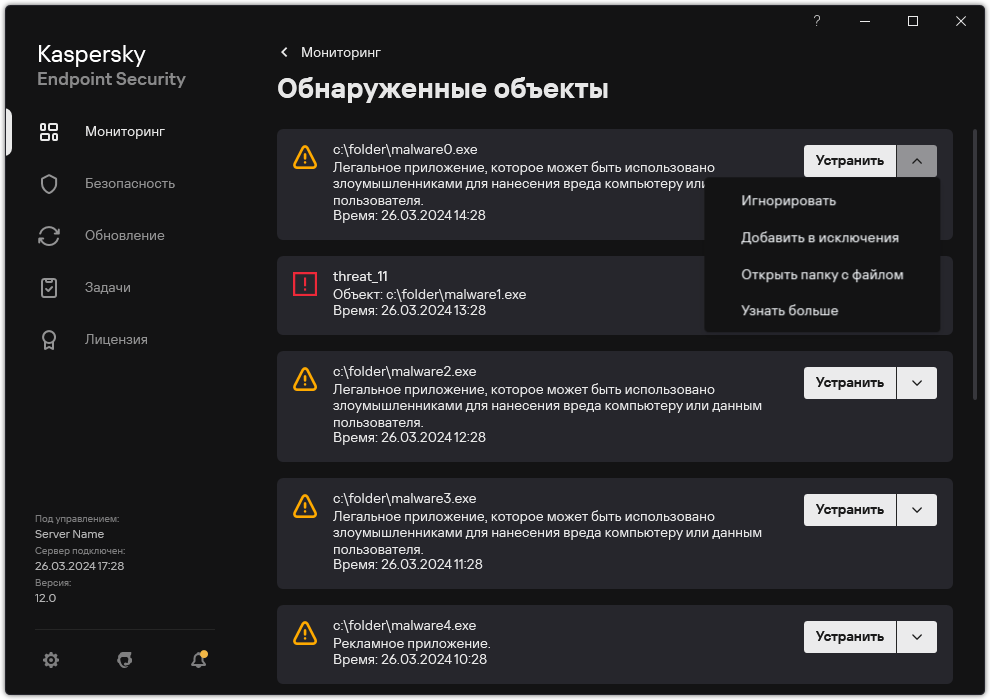Open the Задачи section icon
The height and width of the screenshot is (700, 990).
pos(49,287)
